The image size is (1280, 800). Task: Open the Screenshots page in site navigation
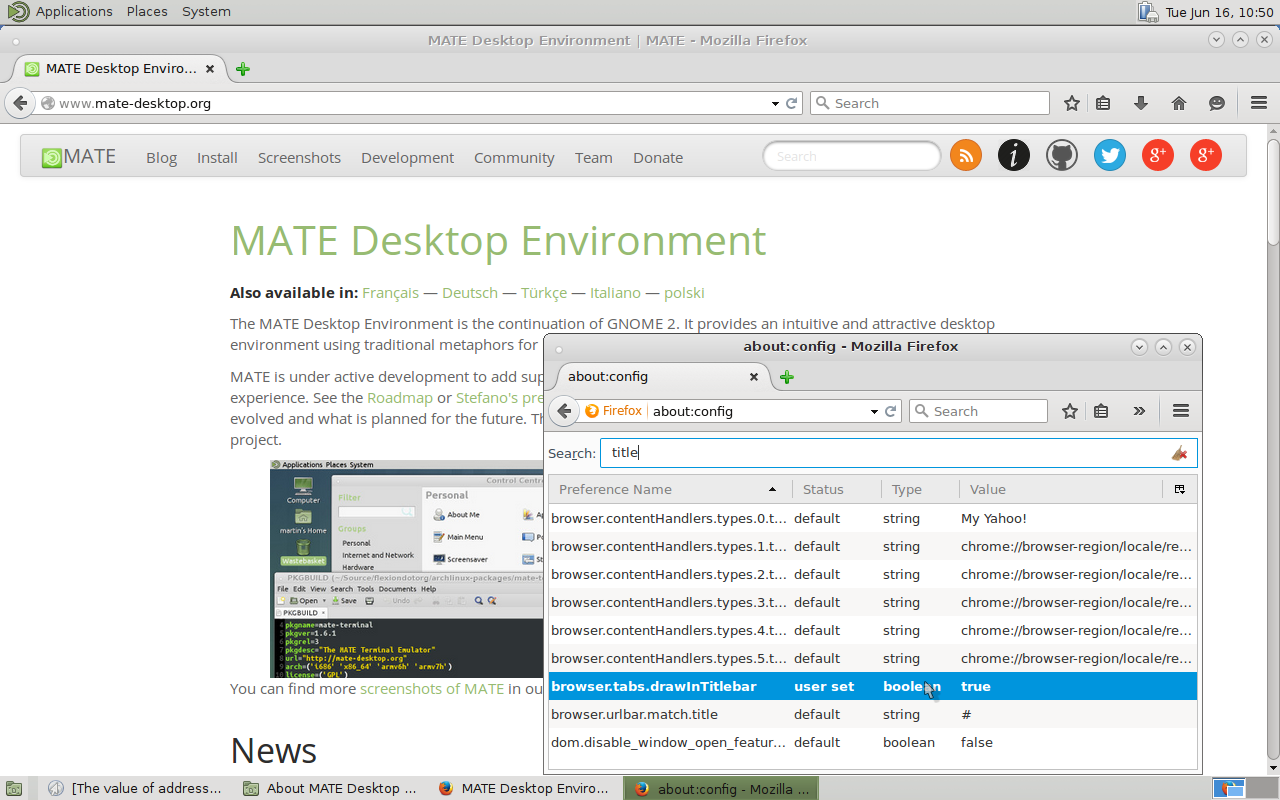(299, 158)
